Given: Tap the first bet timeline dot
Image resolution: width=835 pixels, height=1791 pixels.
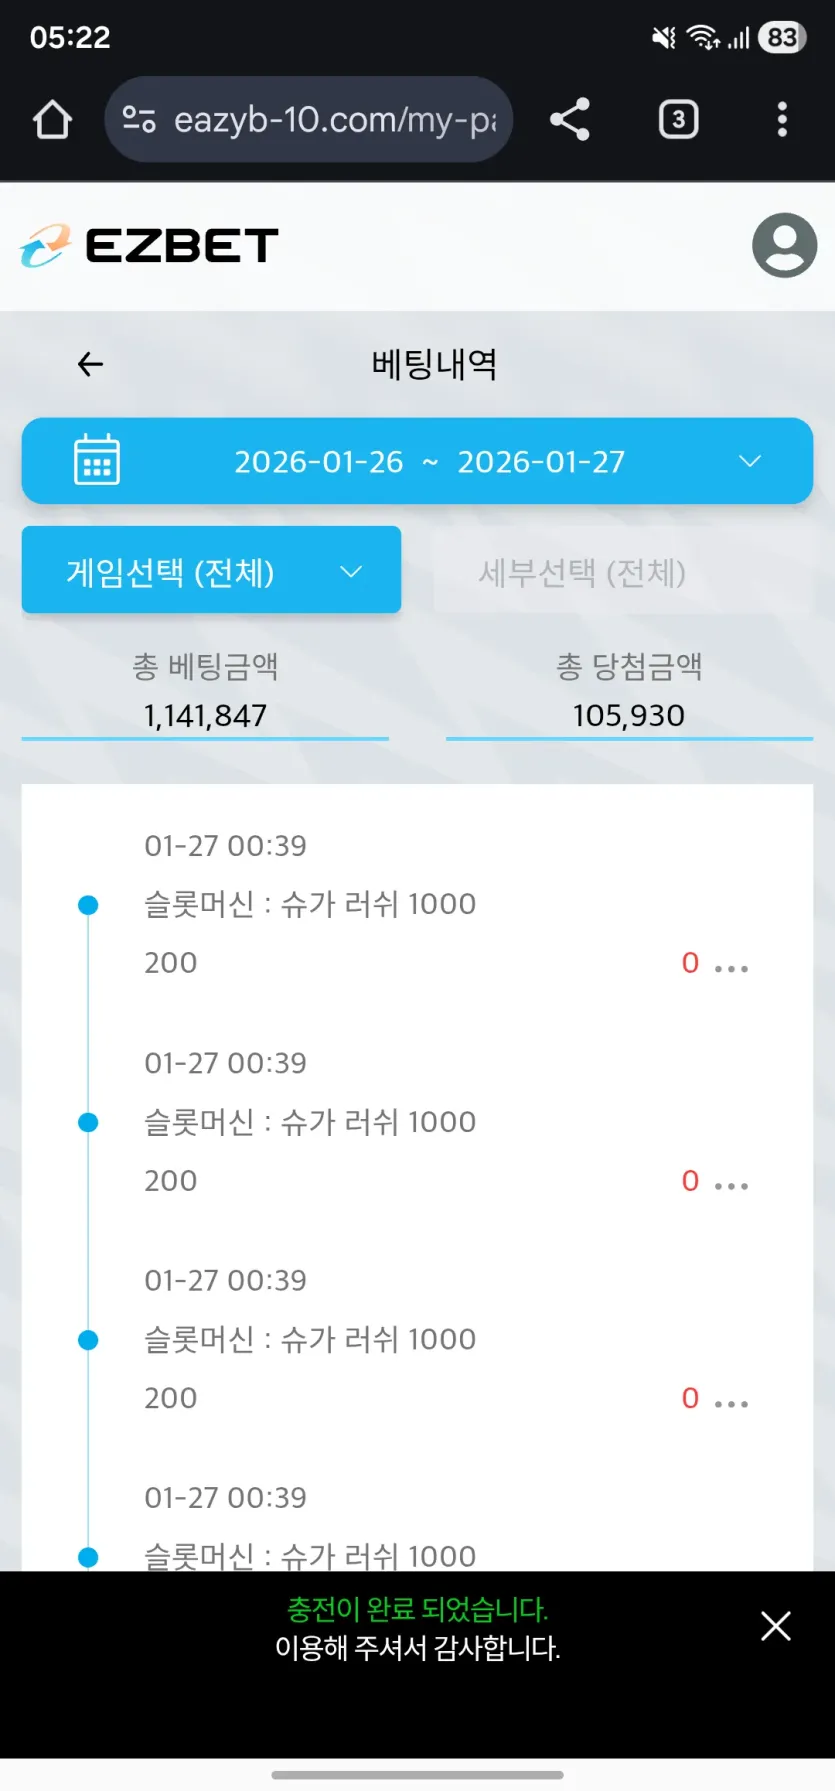Looking at the screenshot, I should coord(88,905).
